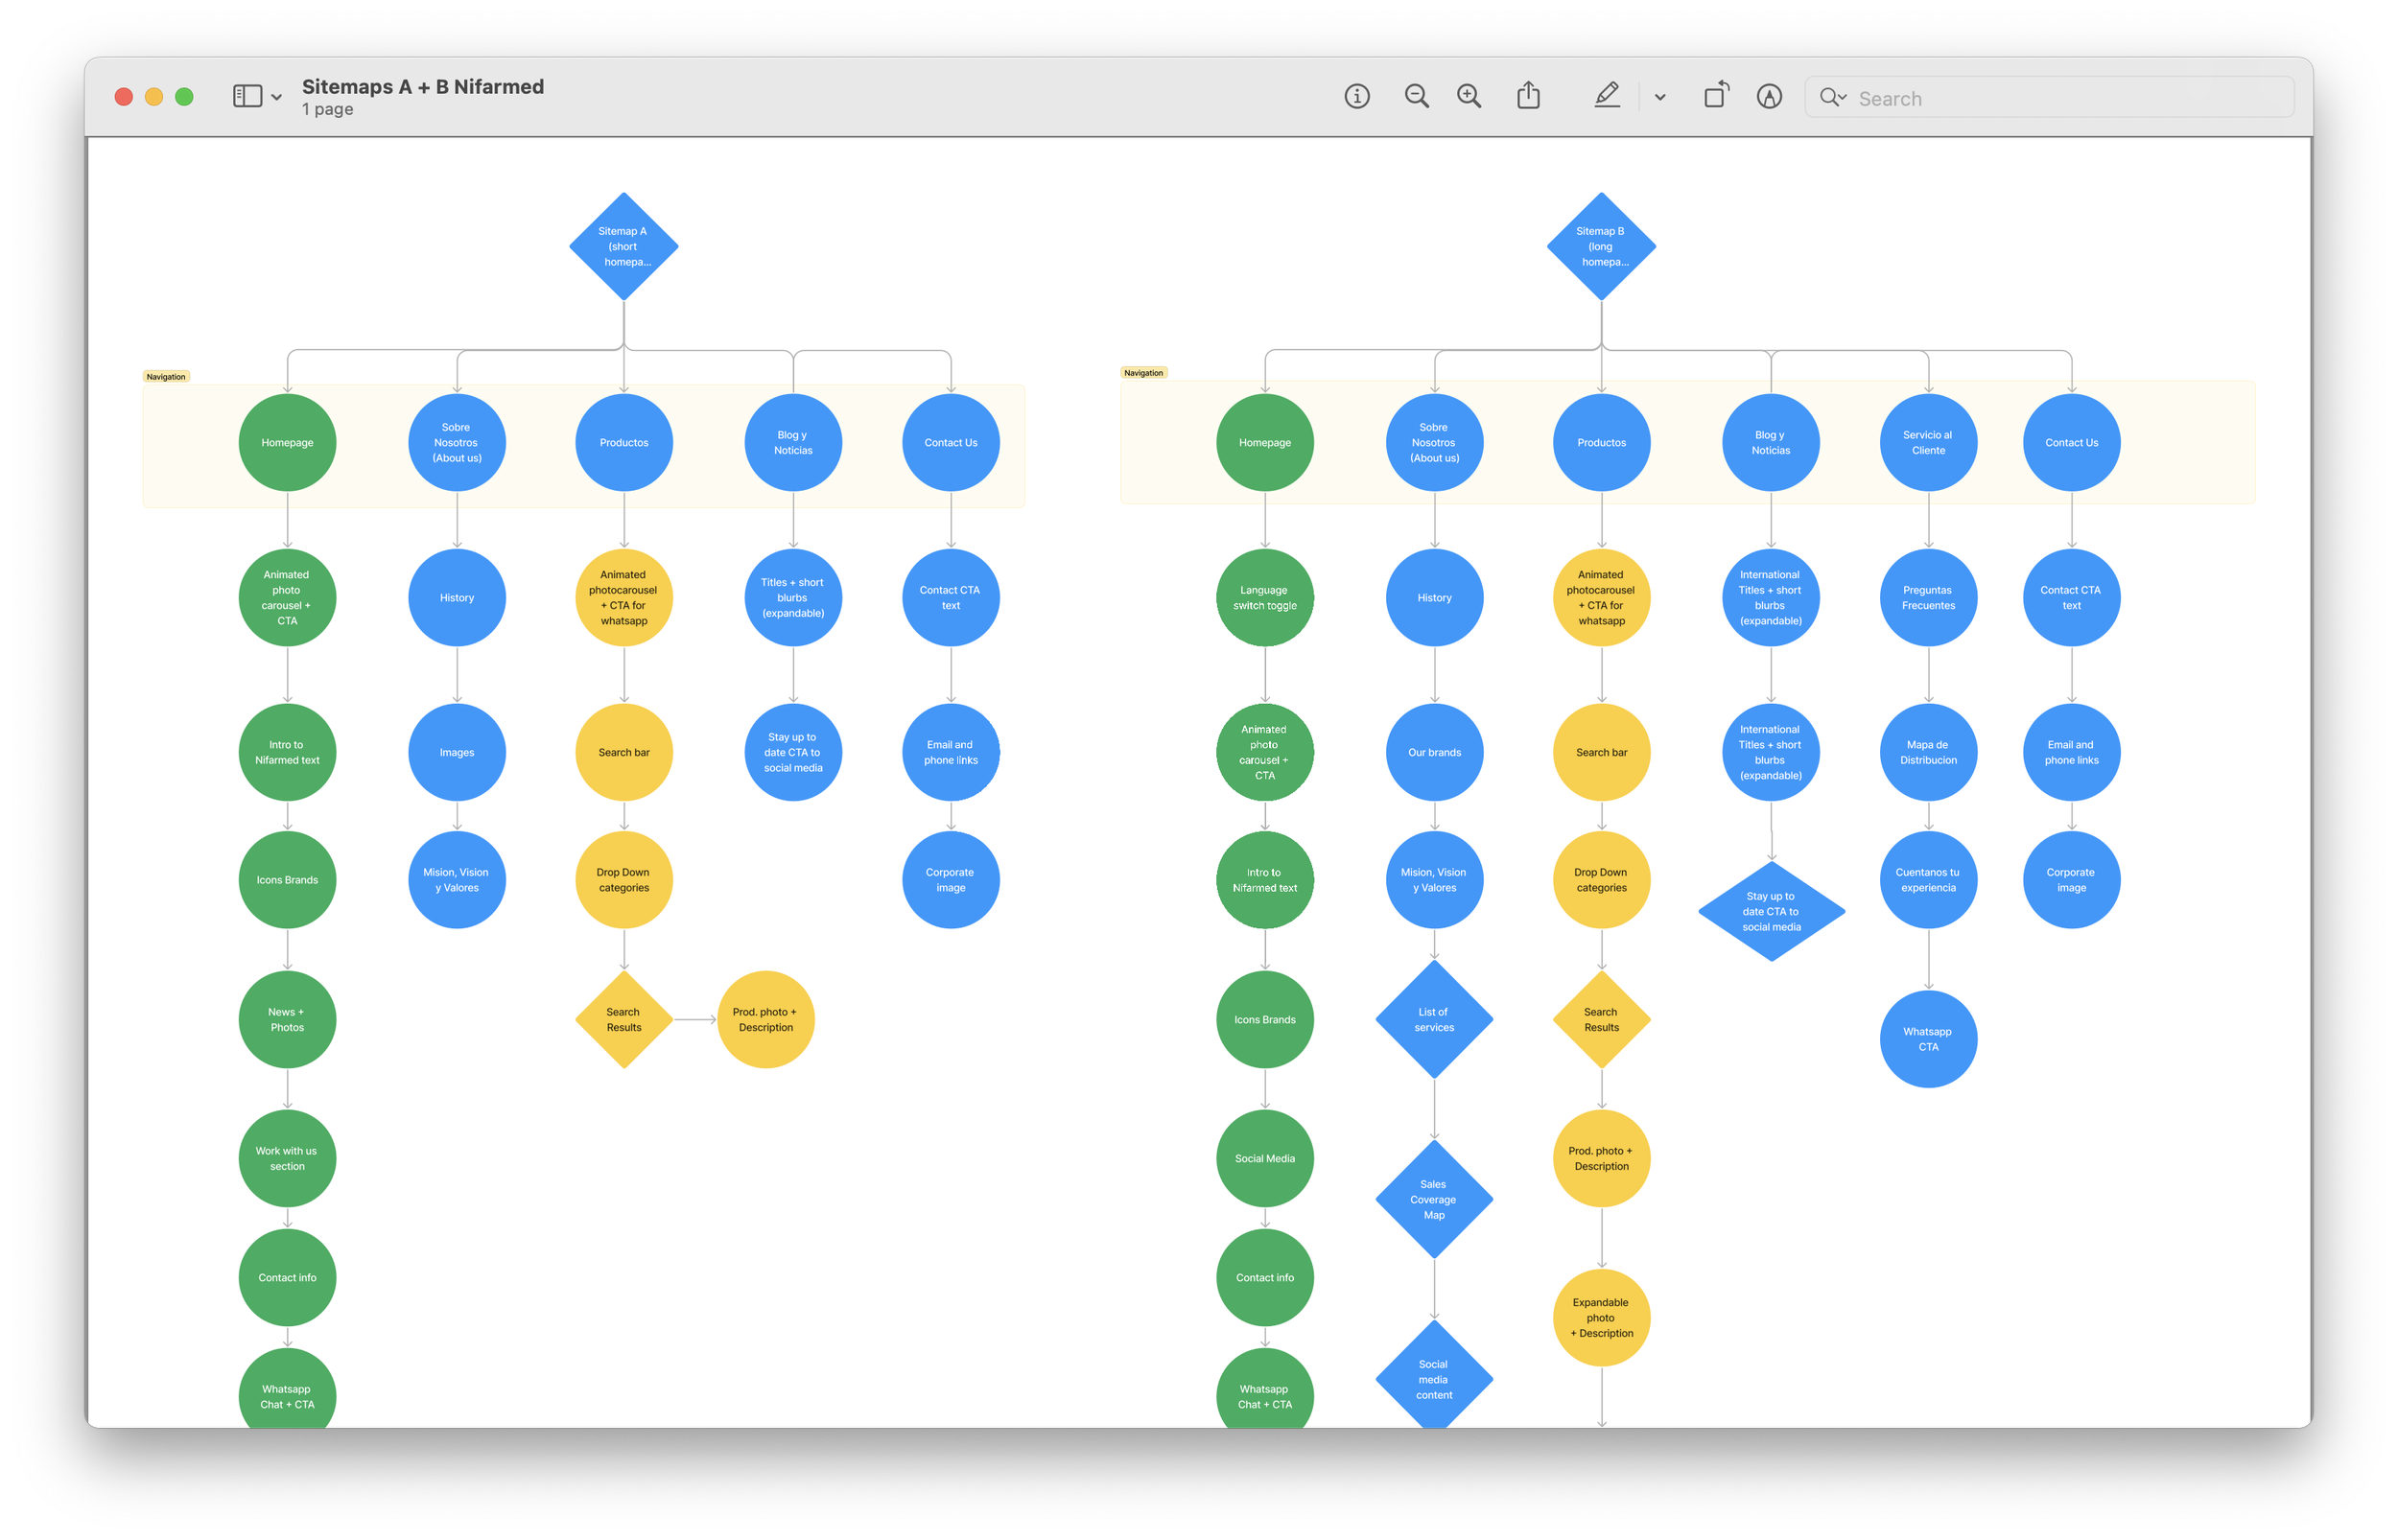This screenshot has width=2398, height=1540.
Task: Rotate the page with the rotate icon
Action: [x=1716, y=96]
